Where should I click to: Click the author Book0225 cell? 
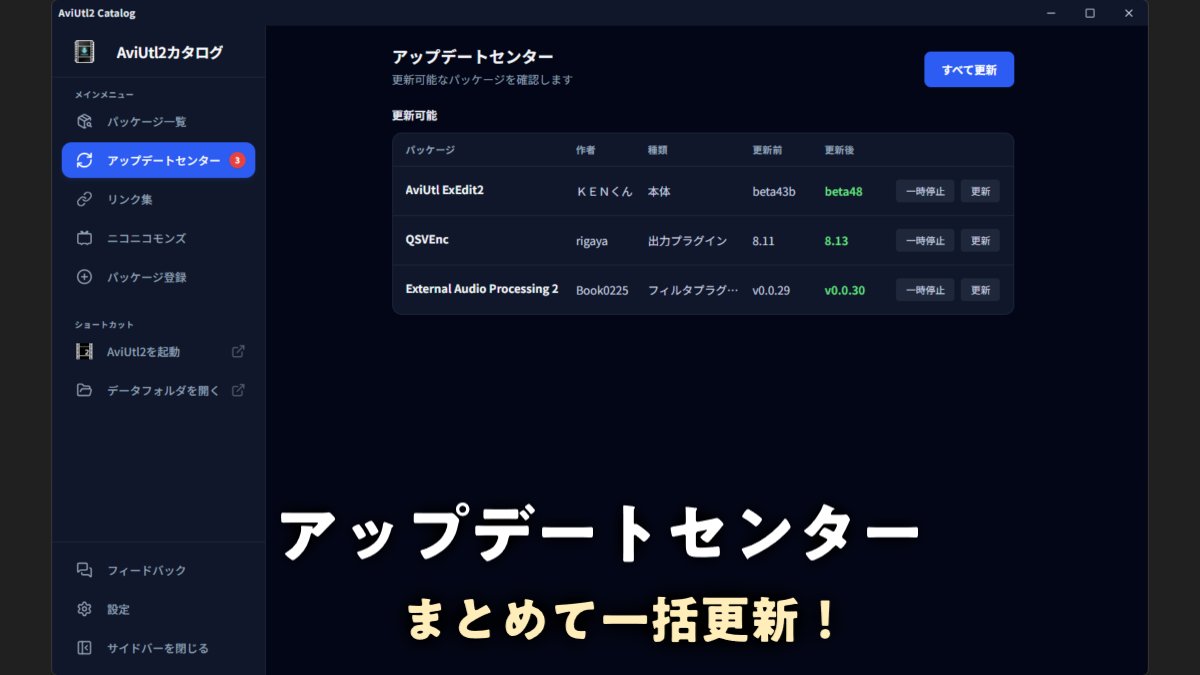click(x=602, y=291)
